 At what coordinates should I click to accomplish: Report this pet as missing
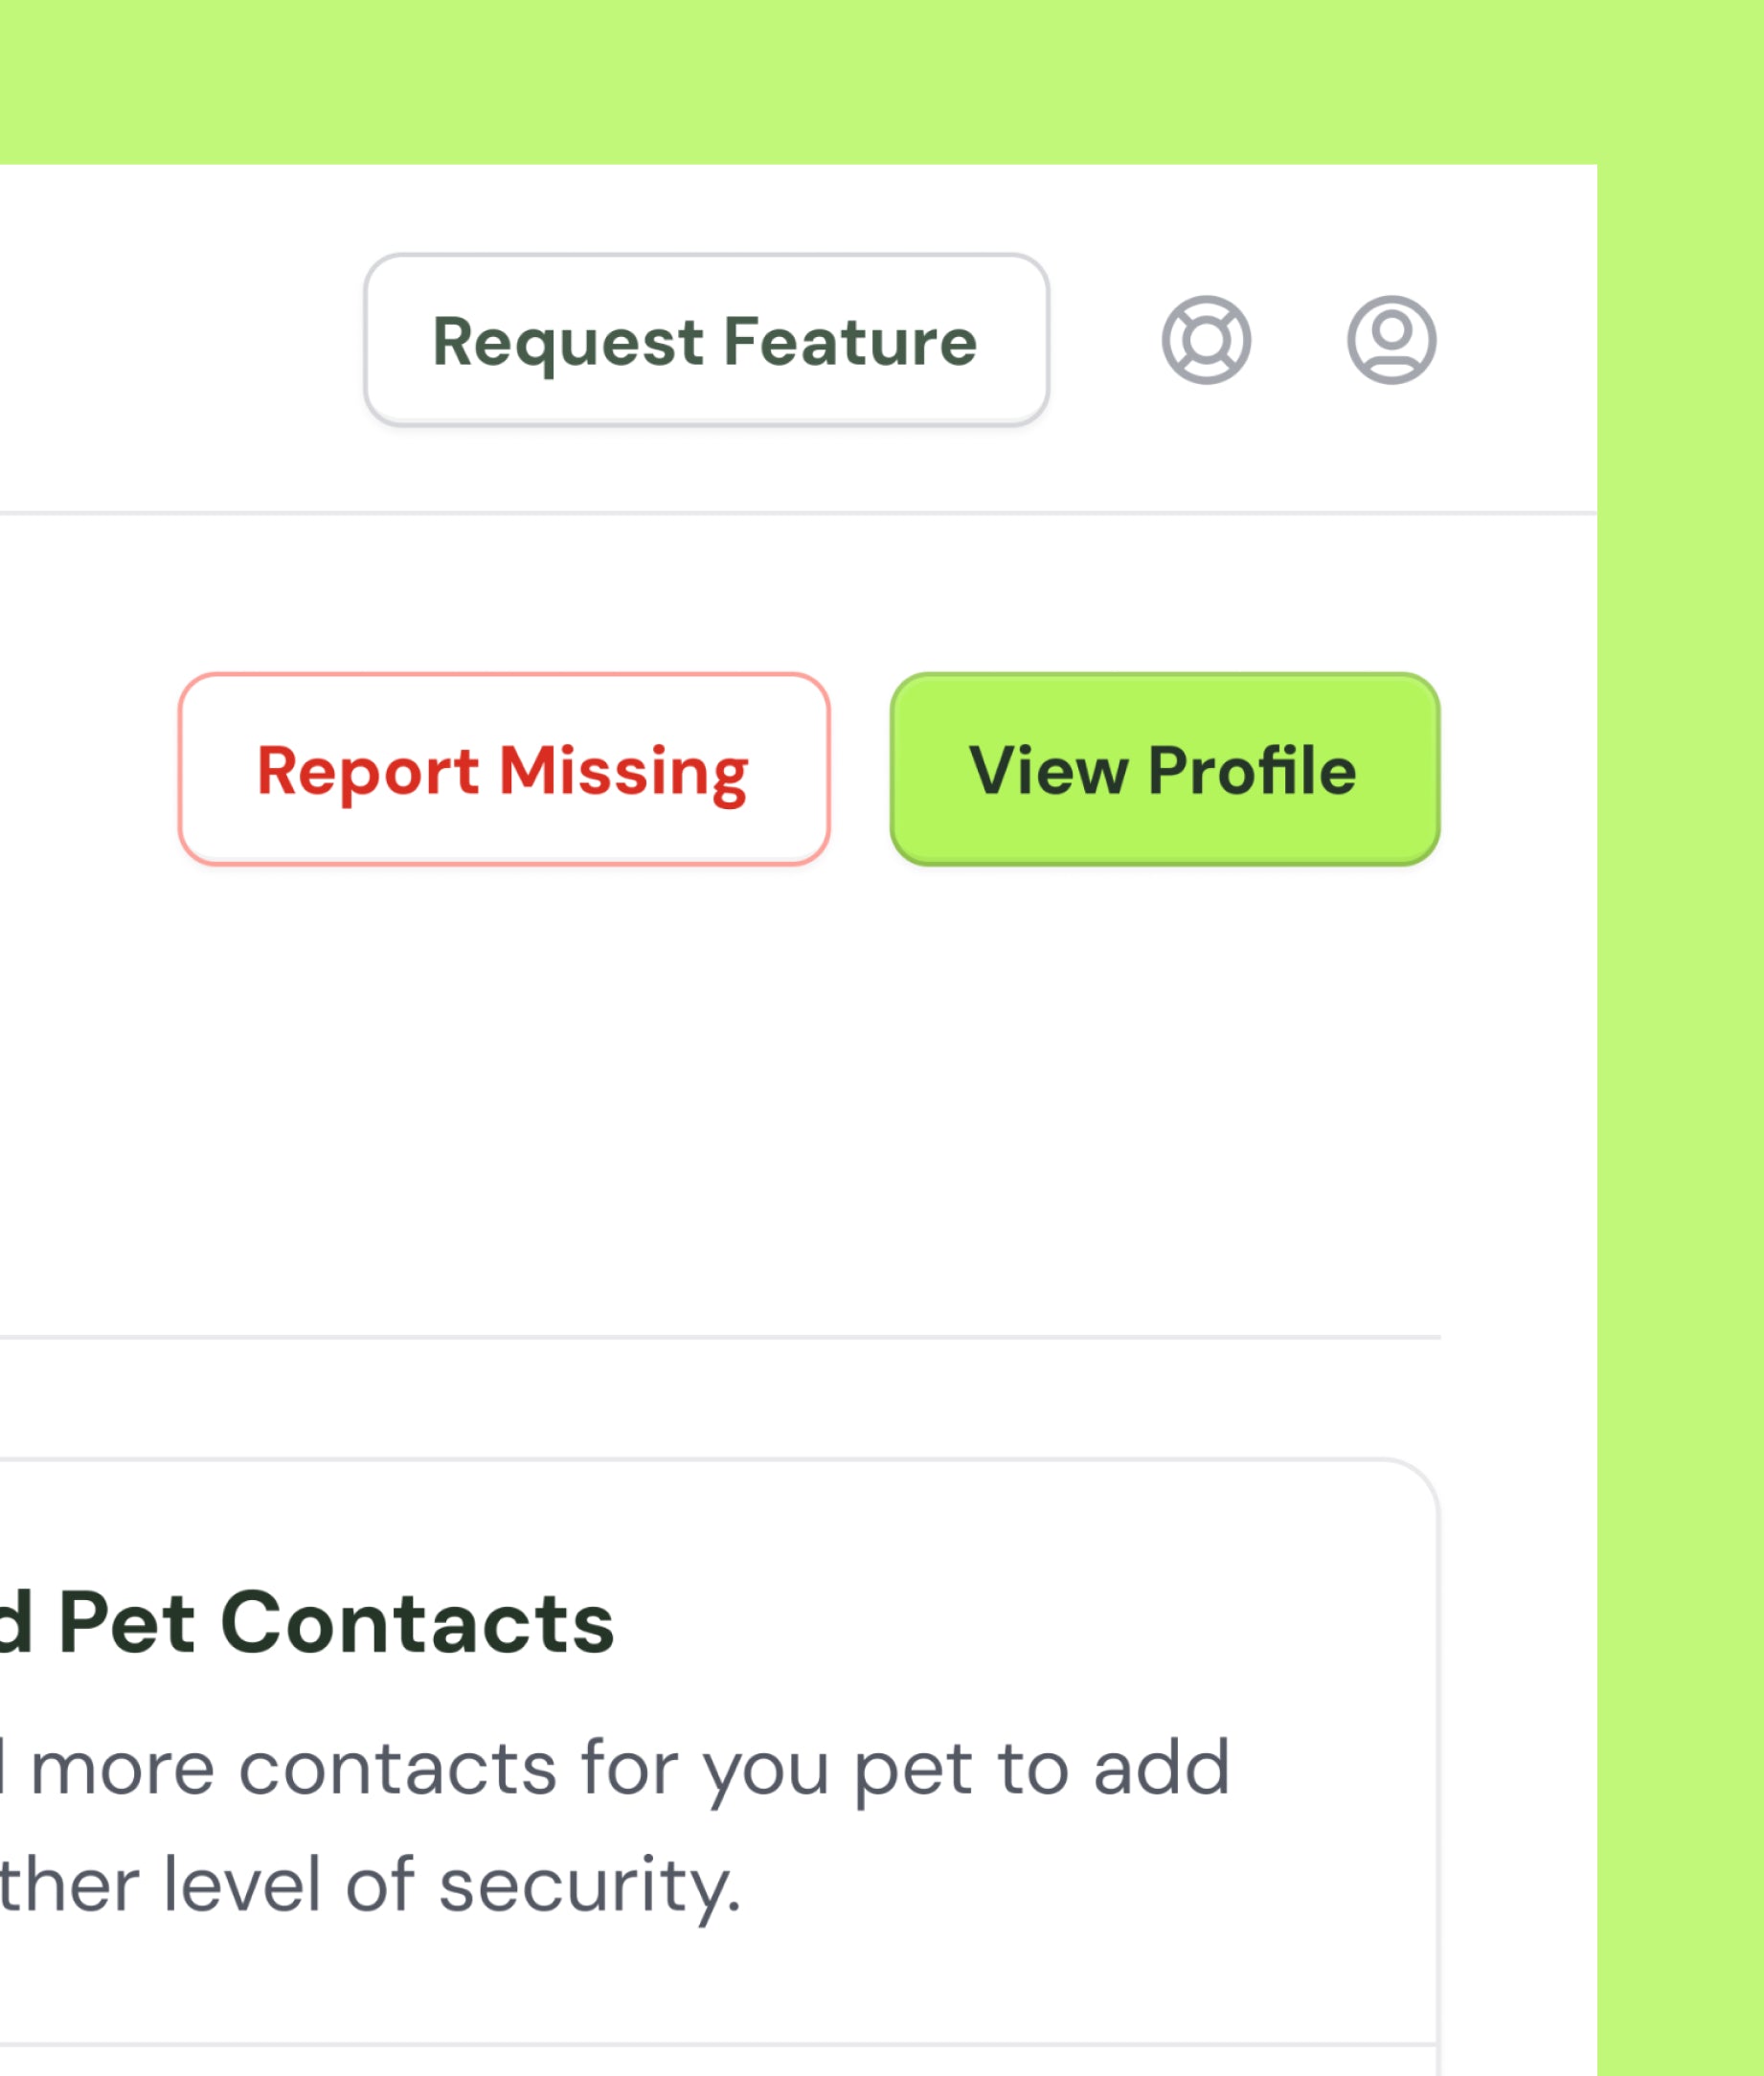[x=504, y=769]
